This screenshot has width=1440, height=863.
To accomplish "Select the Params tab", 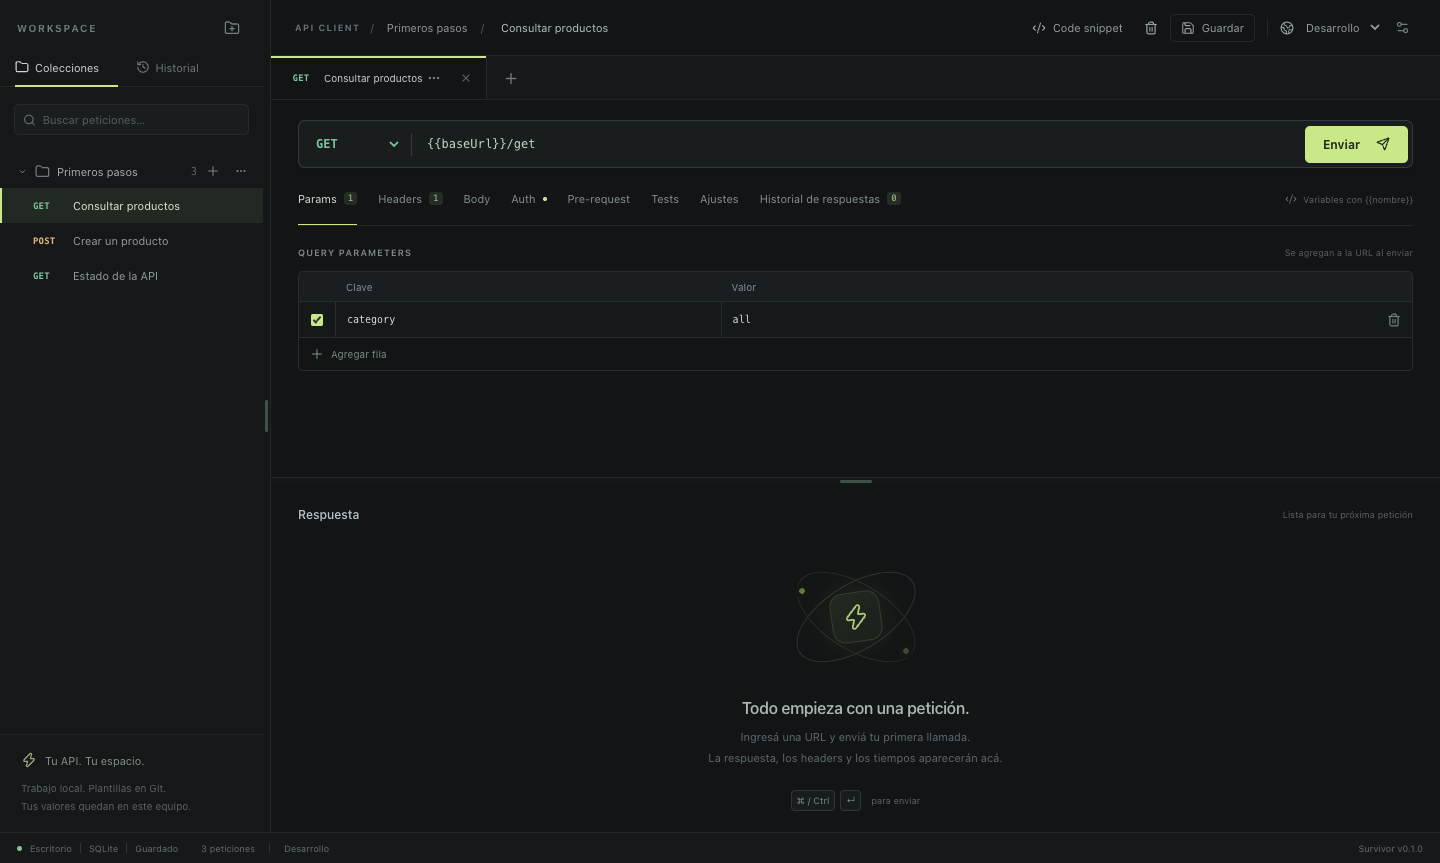I will point(327,199).
